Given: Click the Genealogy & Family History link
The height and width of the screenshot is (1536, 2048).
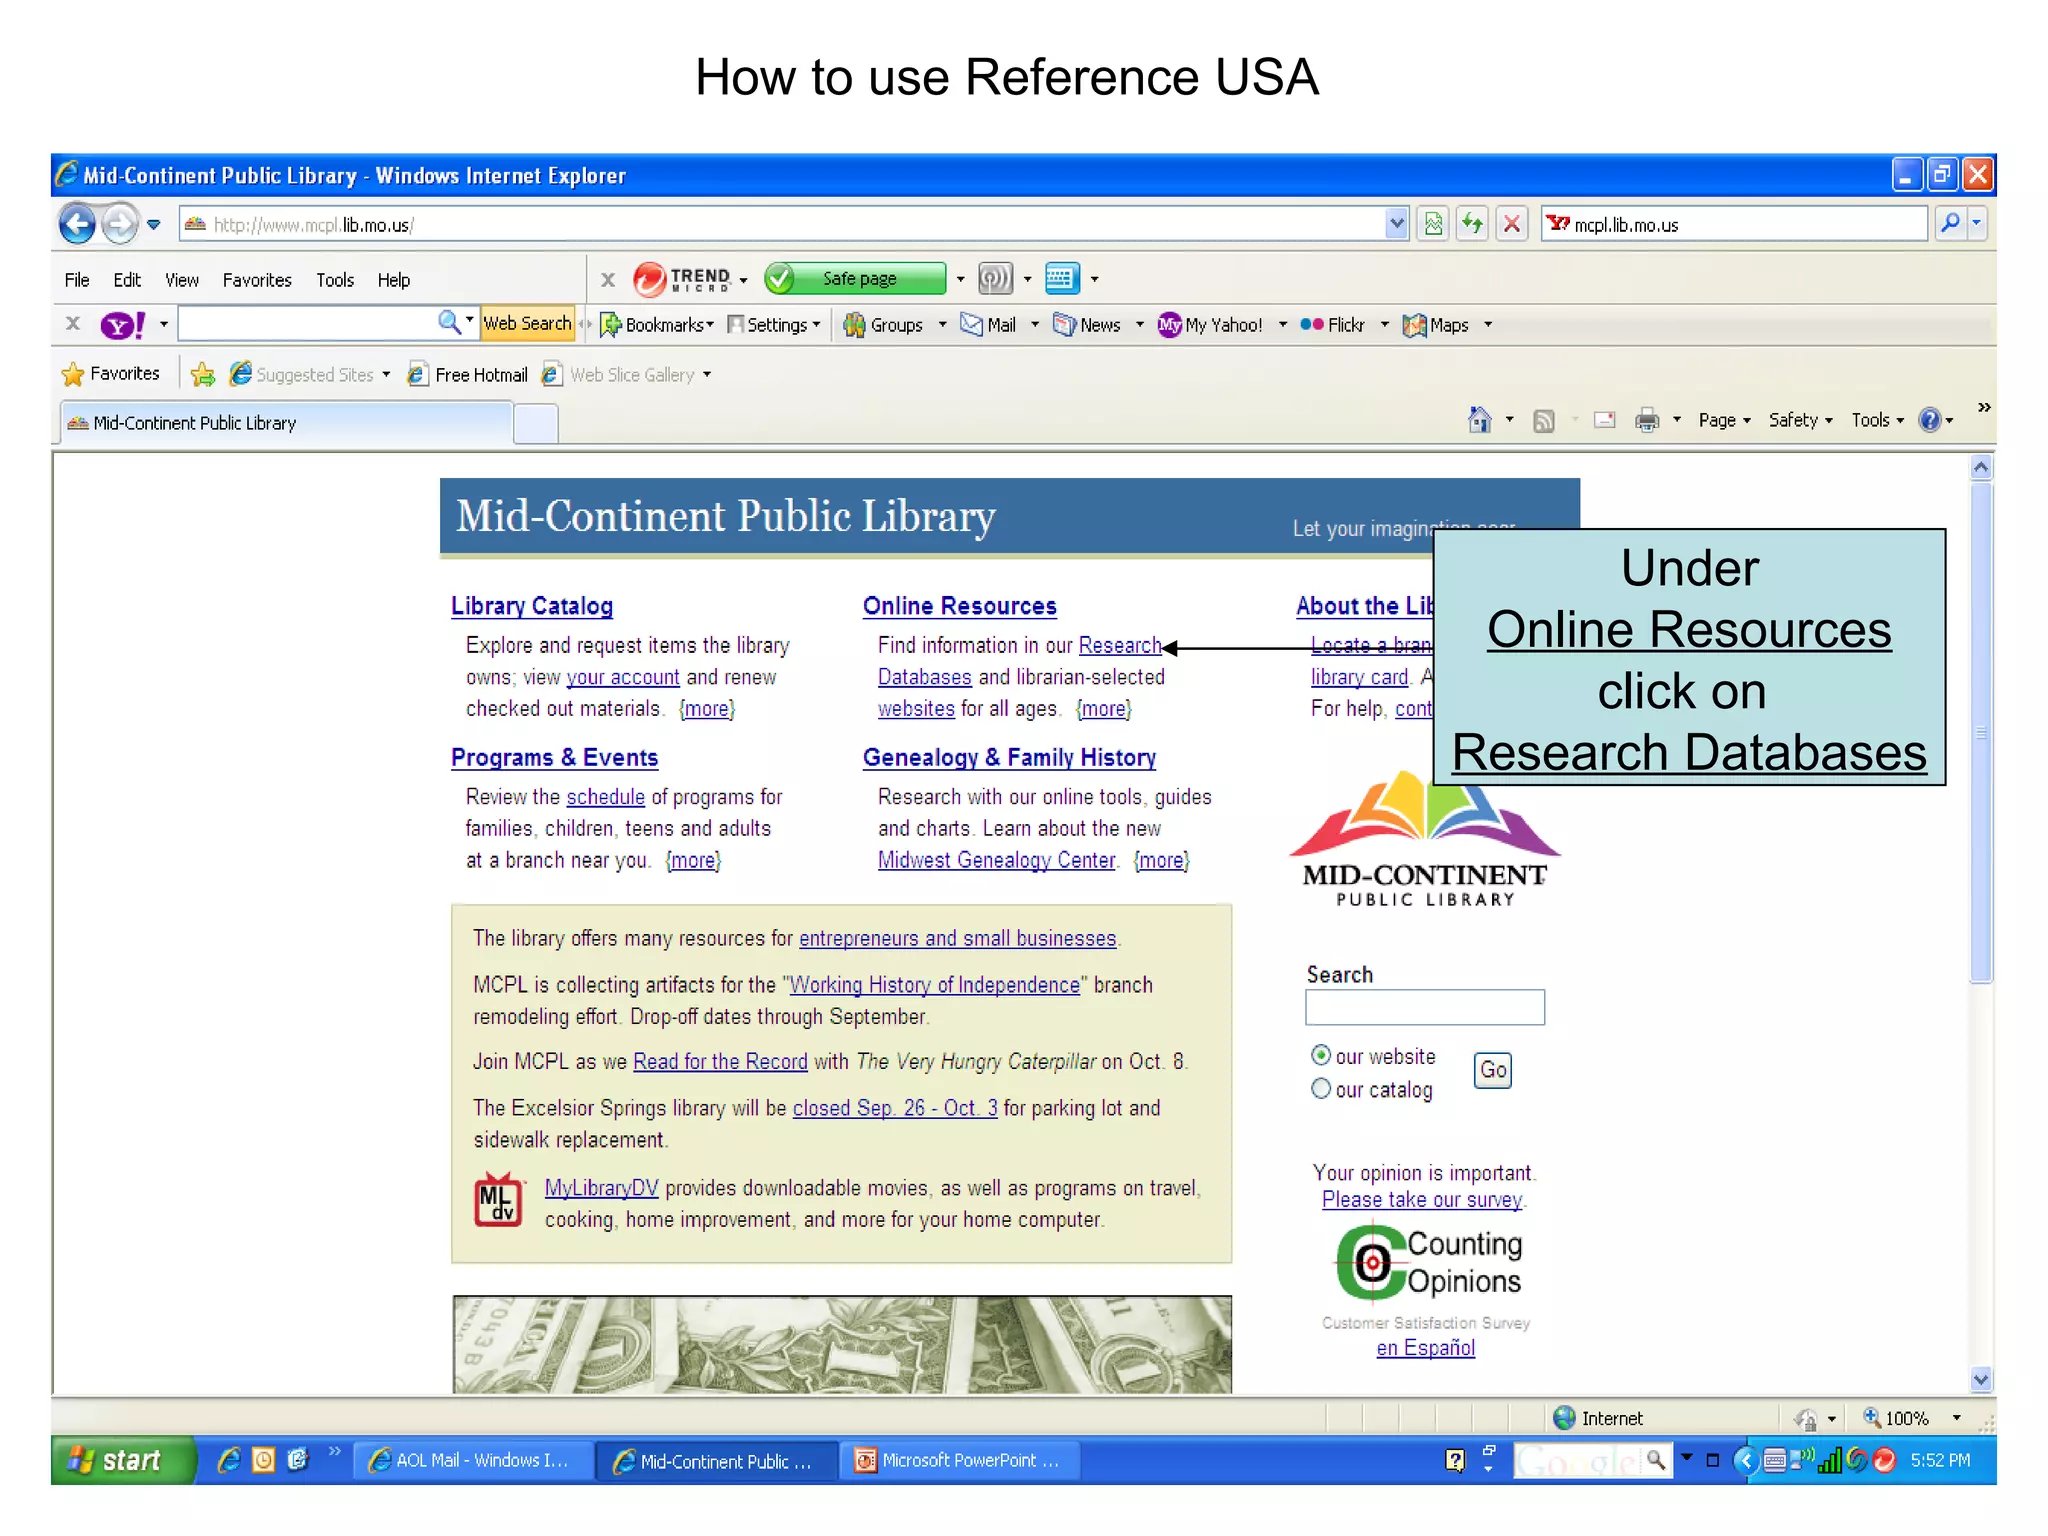Looking at the screenshot, I should [1009, 758].
